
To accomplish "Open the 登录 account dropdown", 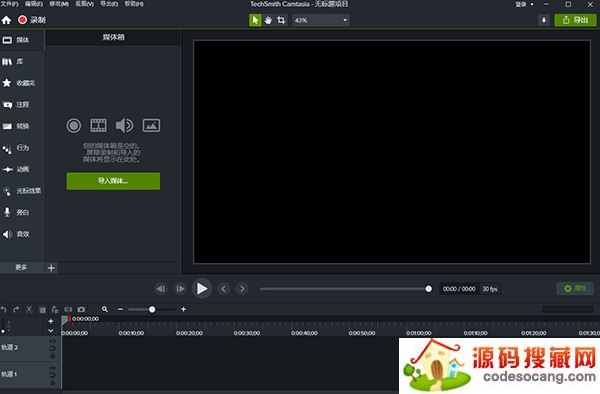I will (524, 4).
